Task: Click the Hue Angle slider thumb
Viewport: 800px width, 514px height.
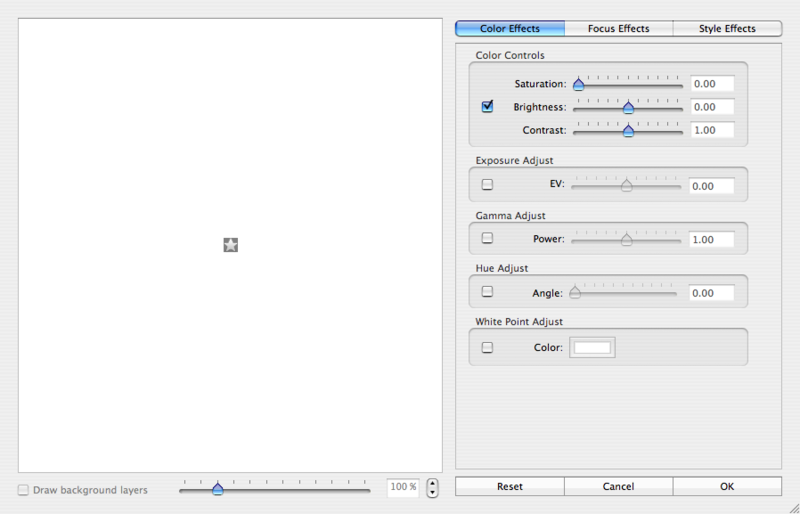Action: point(575,292)
